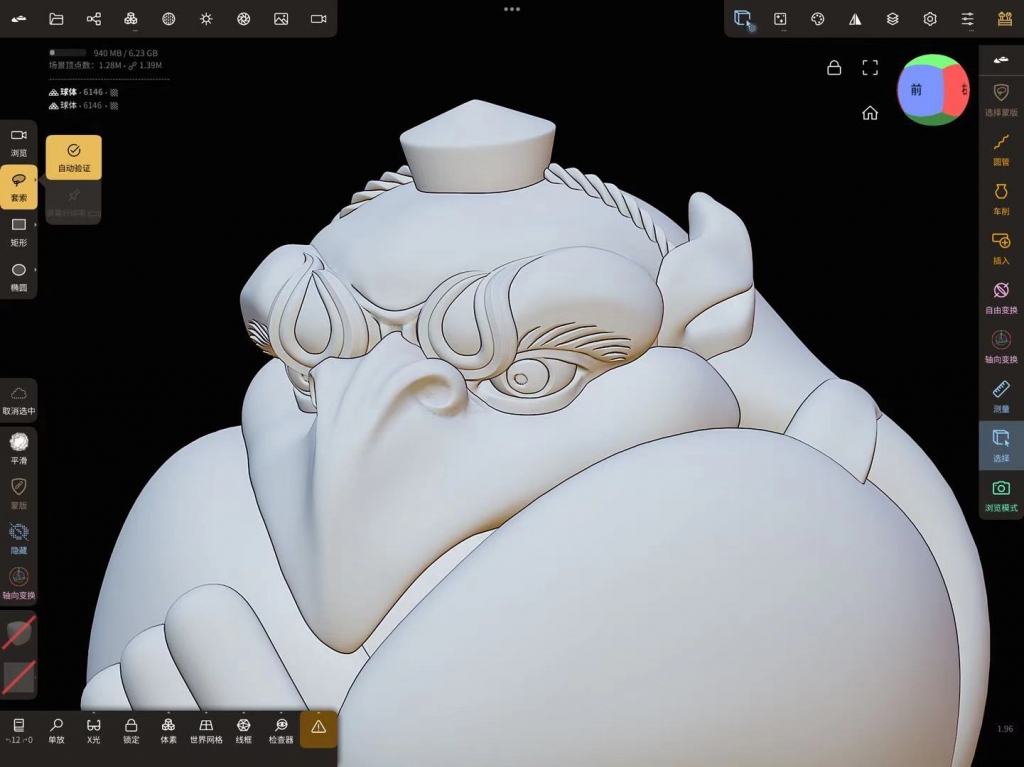Select the 平滑 smooth shortcut
The image size is (1024, 767).
pyautogui.click(x=19, y=449)
